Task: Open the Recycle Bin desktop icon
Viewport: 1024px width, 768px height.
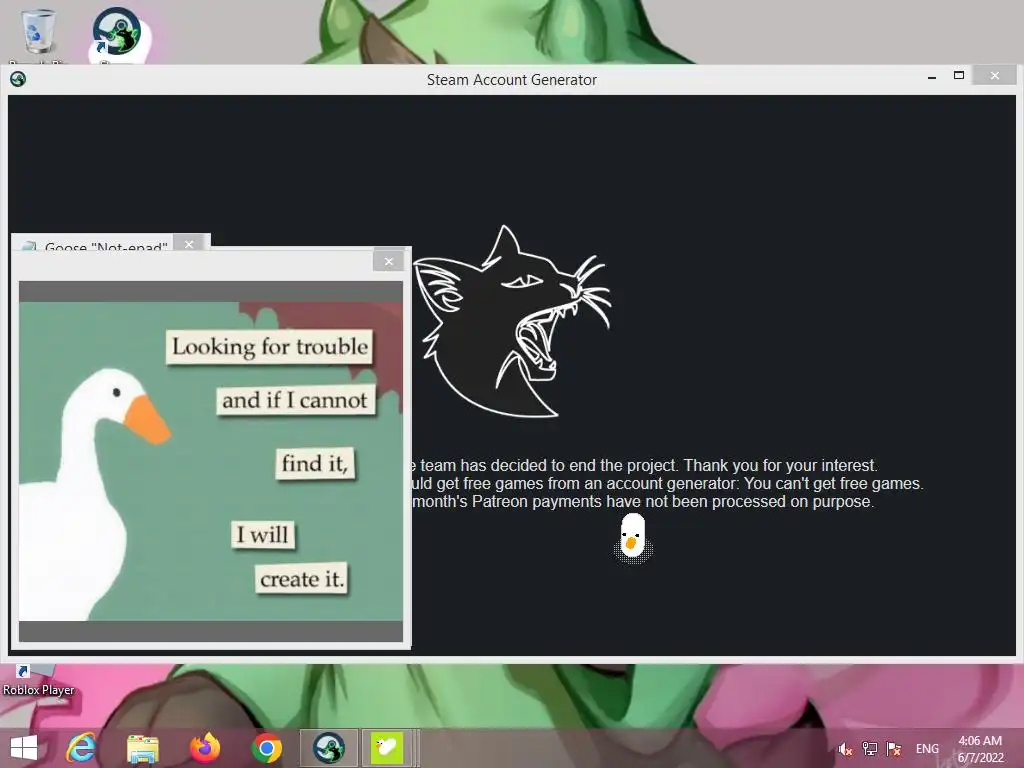Action: [38, 31]
